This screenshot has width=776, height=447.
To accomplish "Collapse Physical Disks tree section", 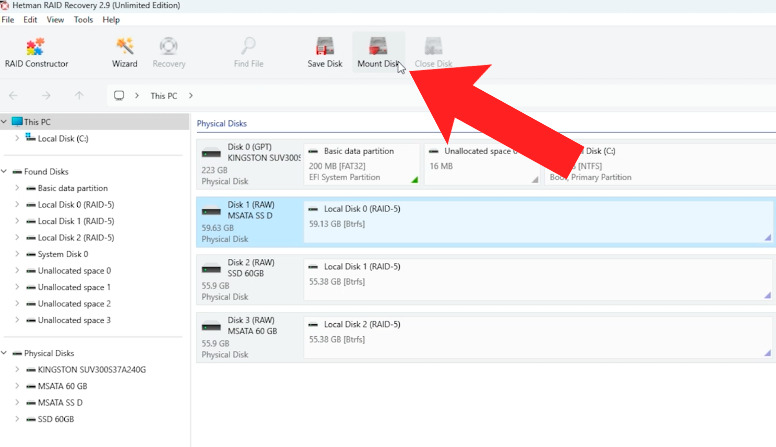I will click(4, 353).
